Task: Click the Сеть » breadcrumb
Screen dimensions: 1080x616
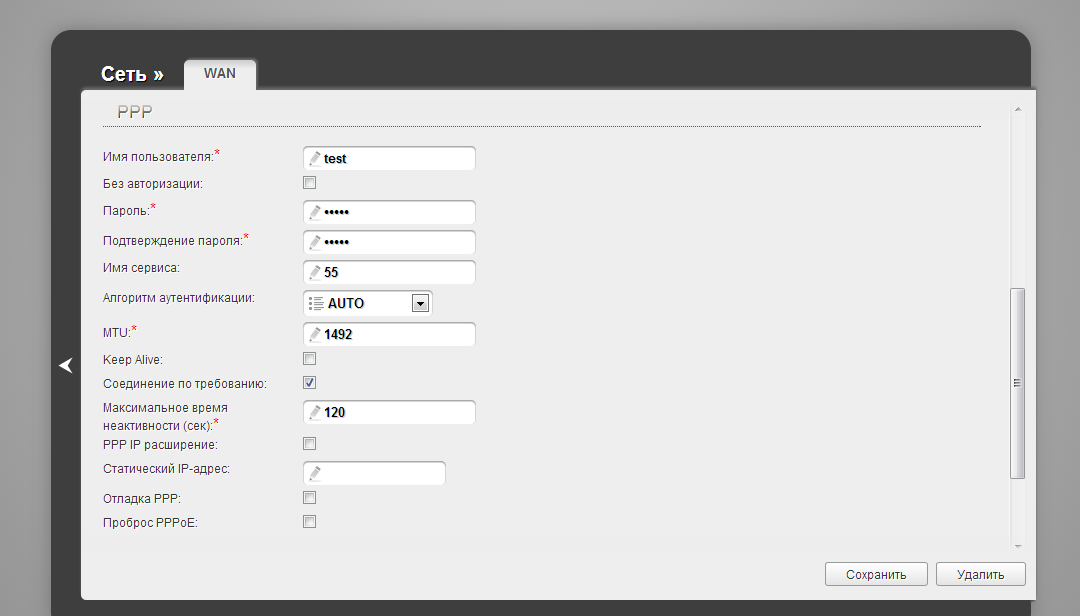Action: (132, 74)
